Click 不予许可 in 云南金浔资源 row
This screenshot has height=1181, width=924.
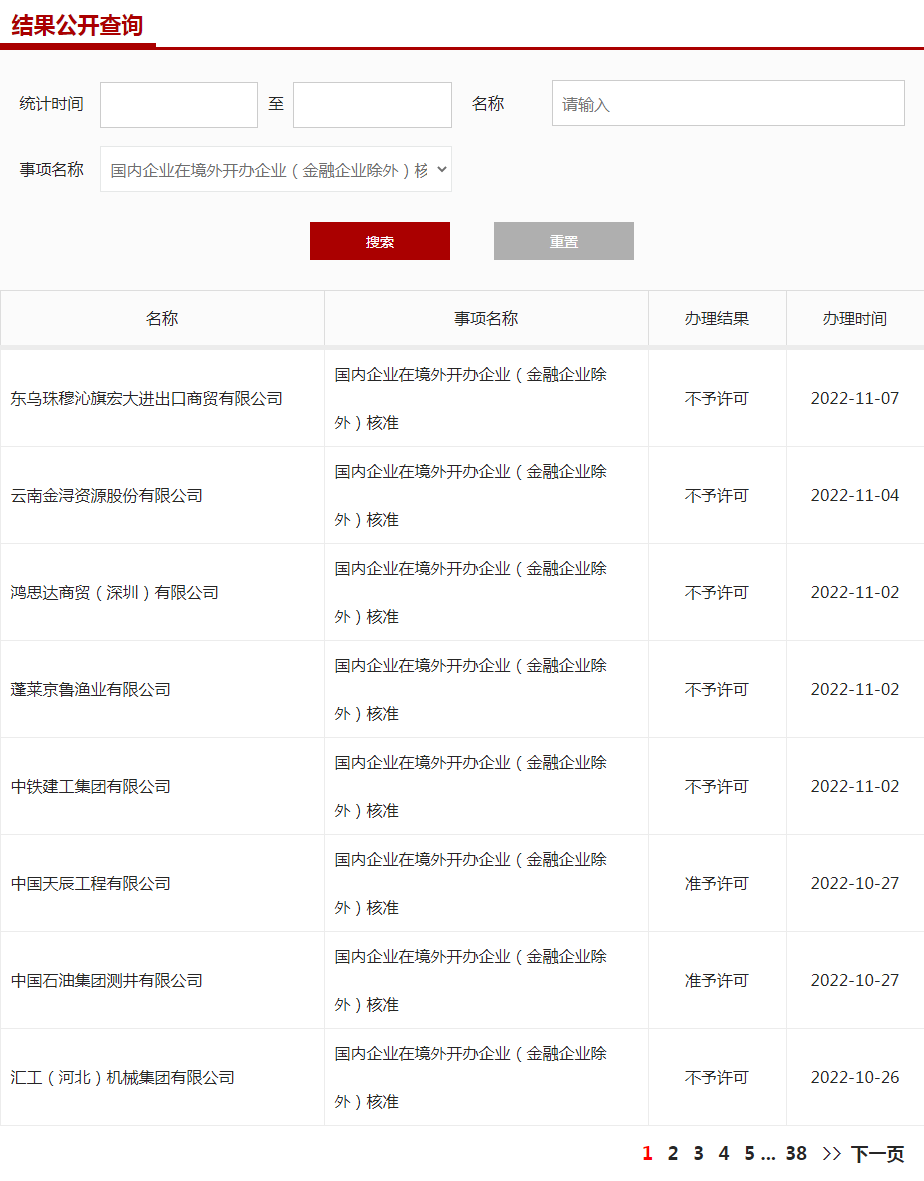[x=716, y=496]
